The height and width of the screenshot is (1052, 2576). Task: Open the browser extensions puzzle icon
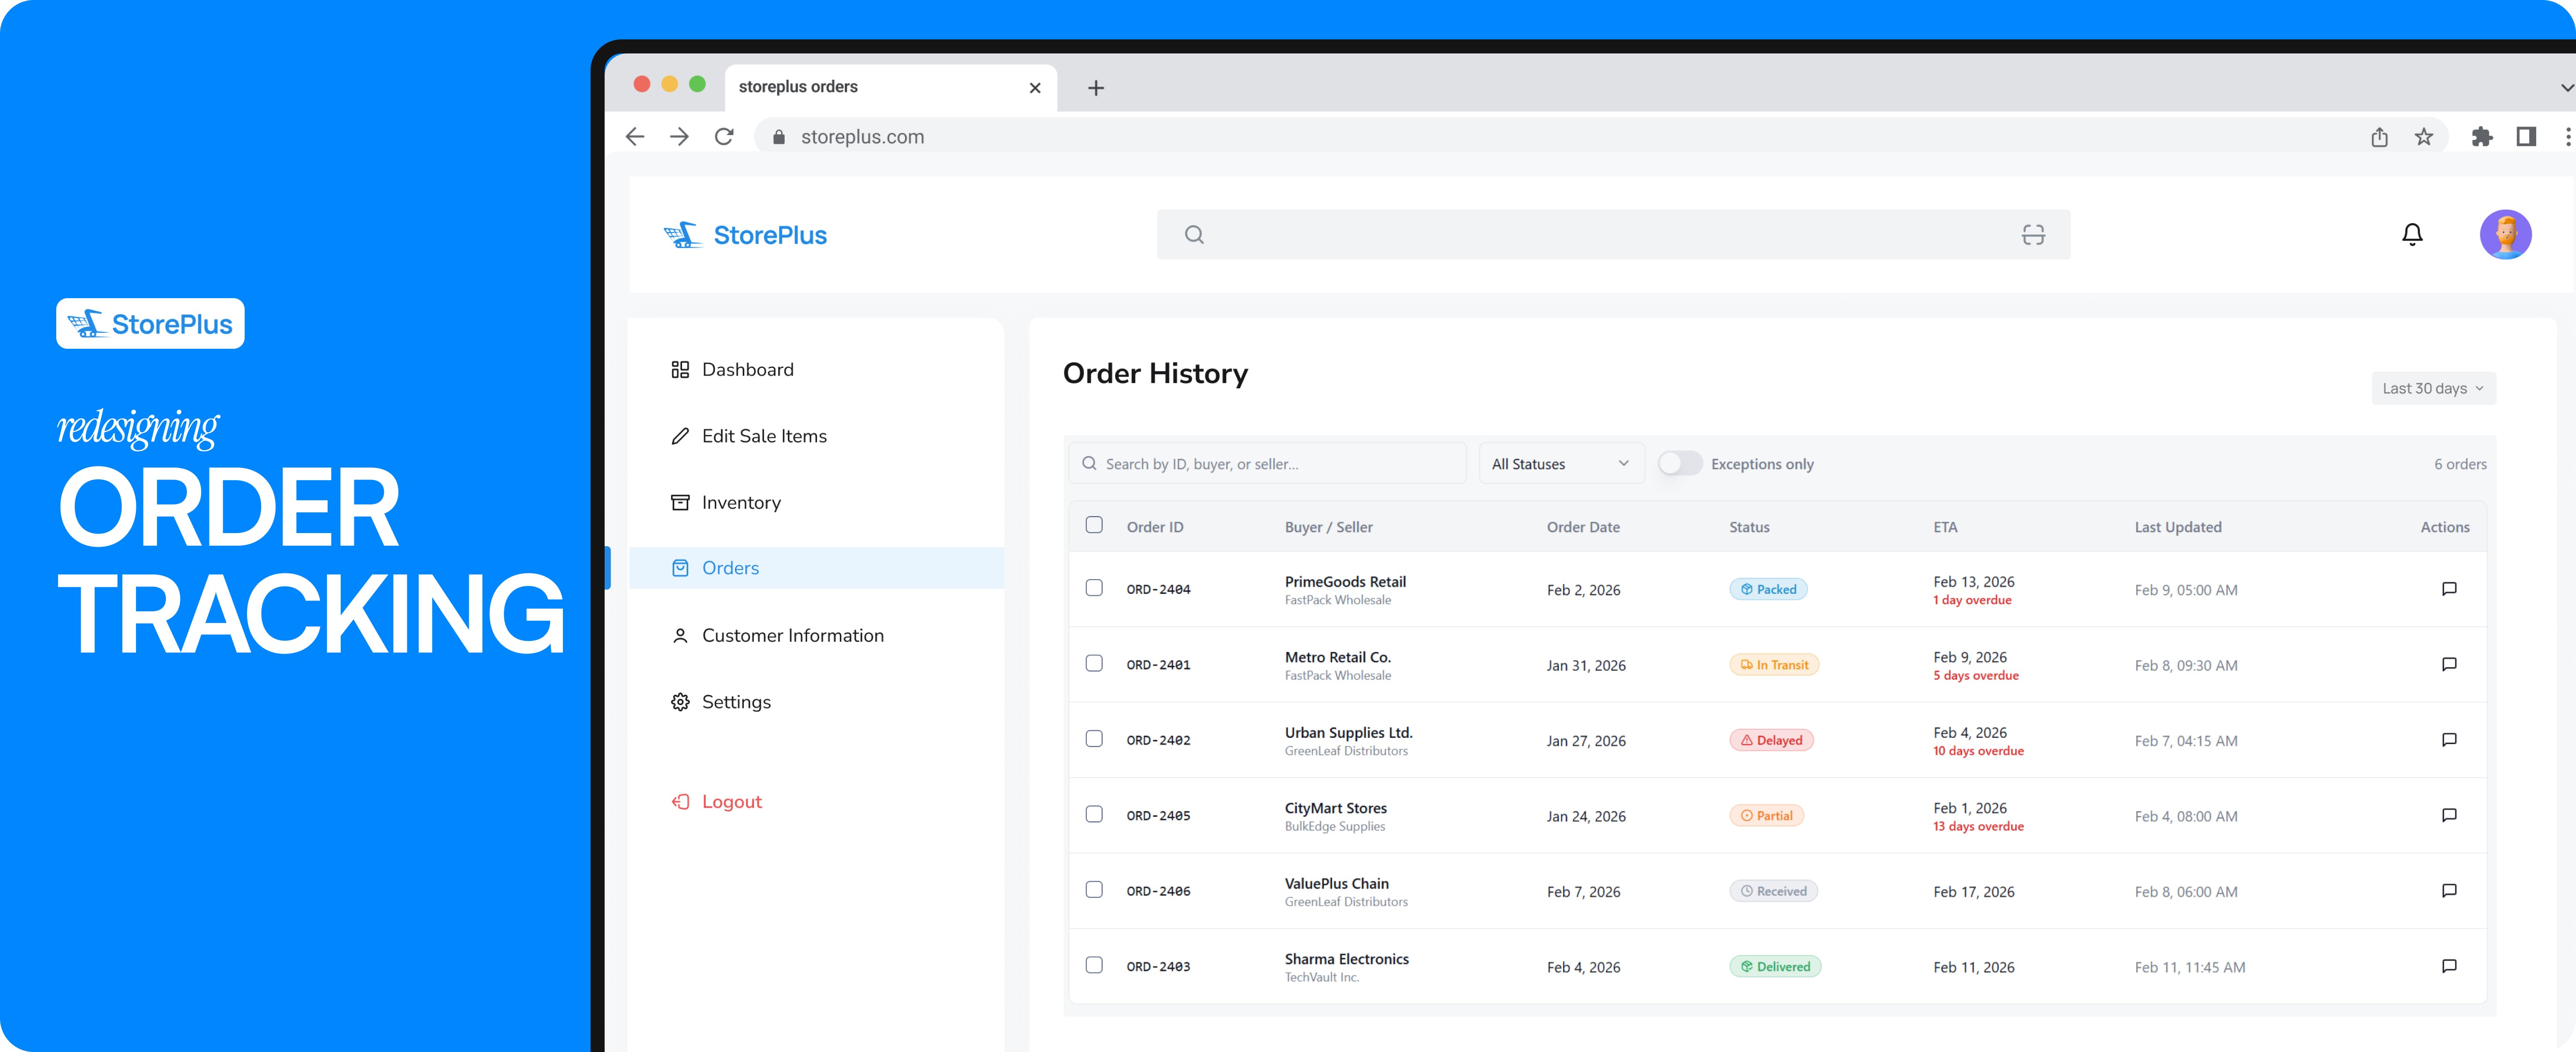pyautogui.click(x=2481, y=137)
